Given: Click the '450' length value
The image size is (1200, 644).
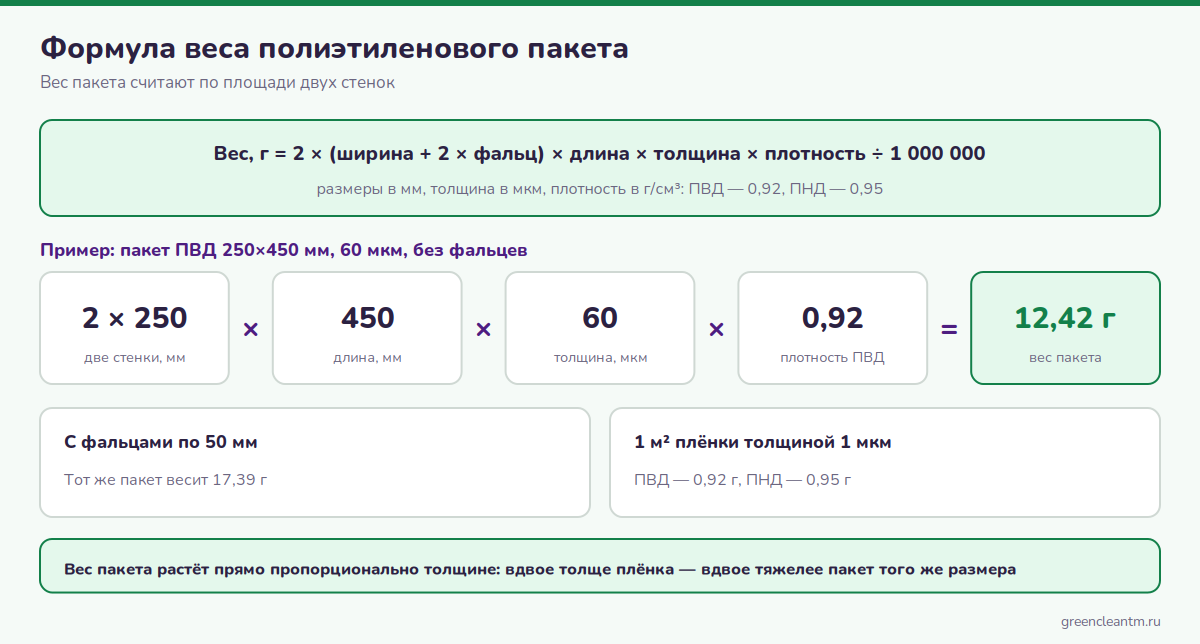Looking at the screenshot, I should tap(368, 318).
